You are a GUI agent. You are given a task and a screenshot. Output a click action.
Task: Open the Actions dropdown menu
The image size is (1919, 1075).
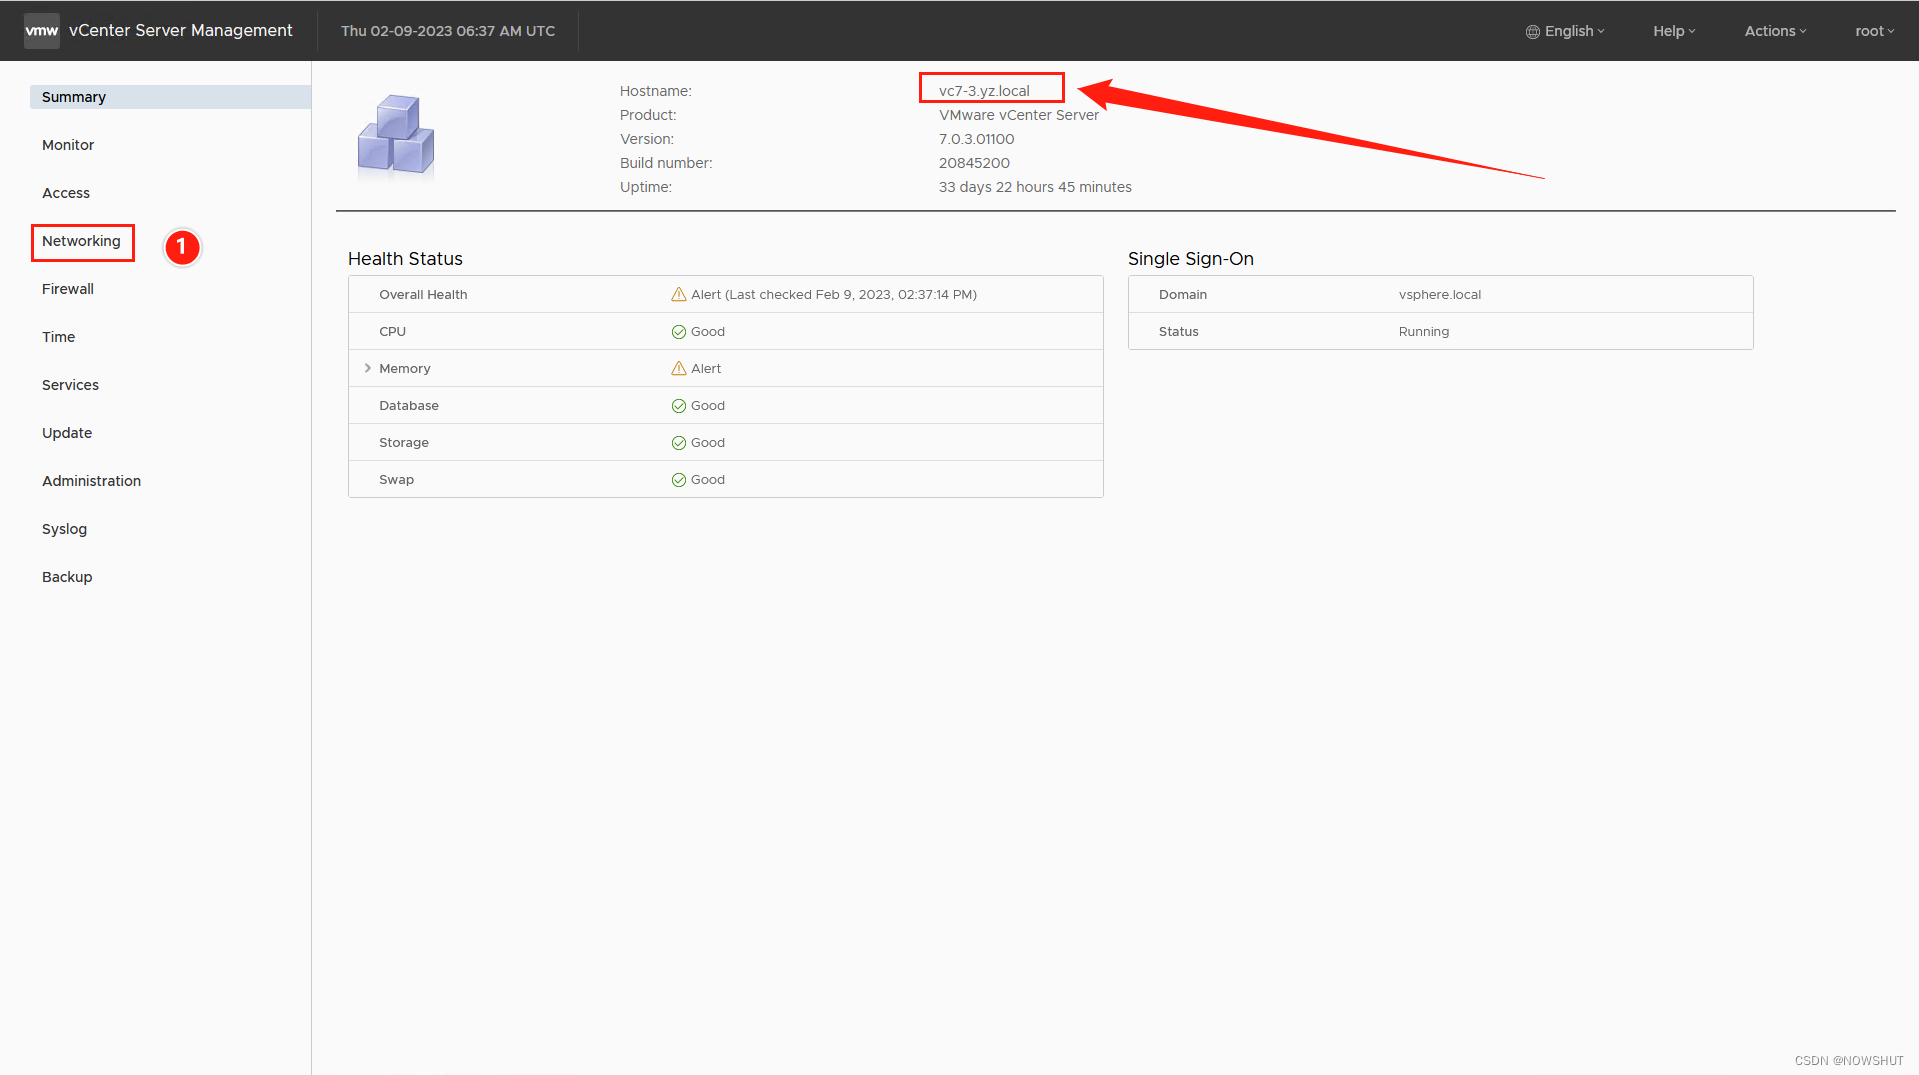point(1775,31)
